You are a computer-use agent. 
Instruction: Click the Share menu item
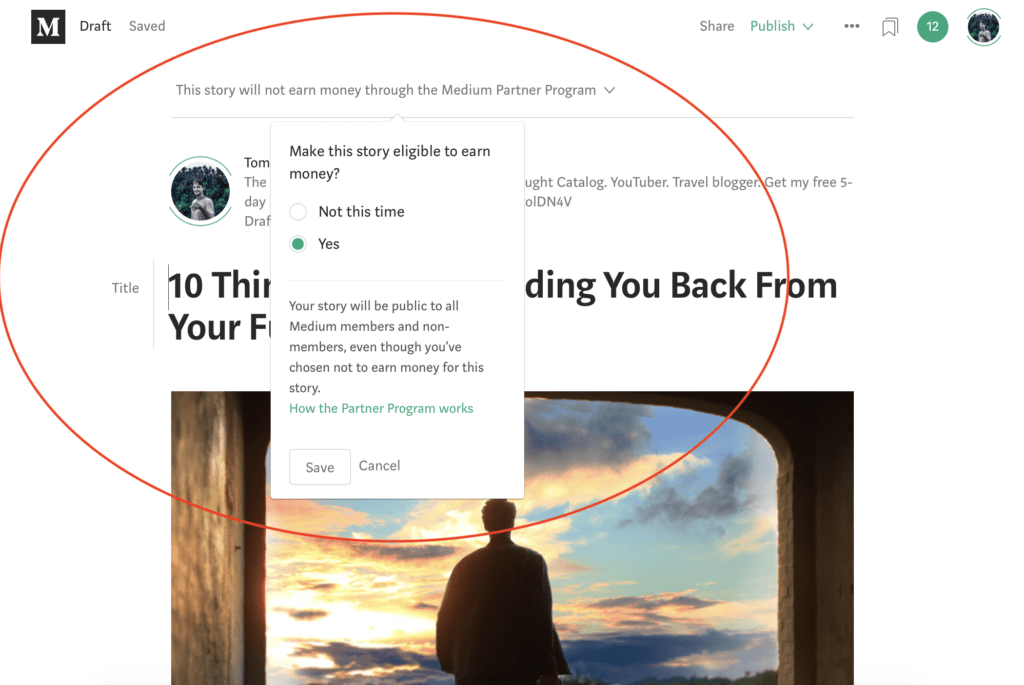click(x=716, y=26)
